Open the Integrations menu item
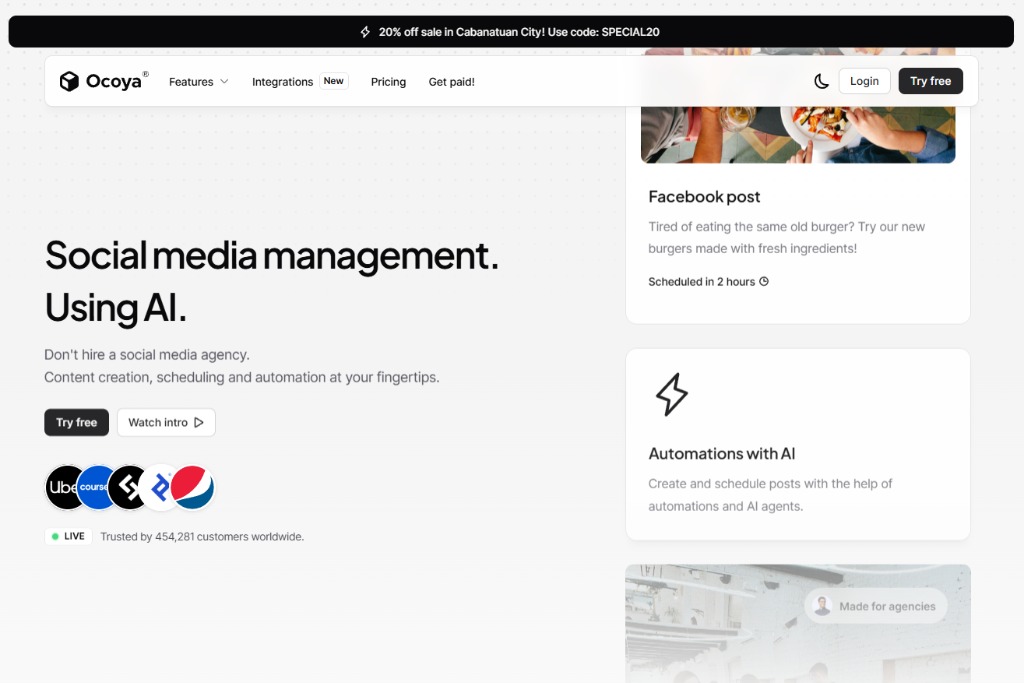This screenshot has width=1024, height=683. tap(282, 82)
